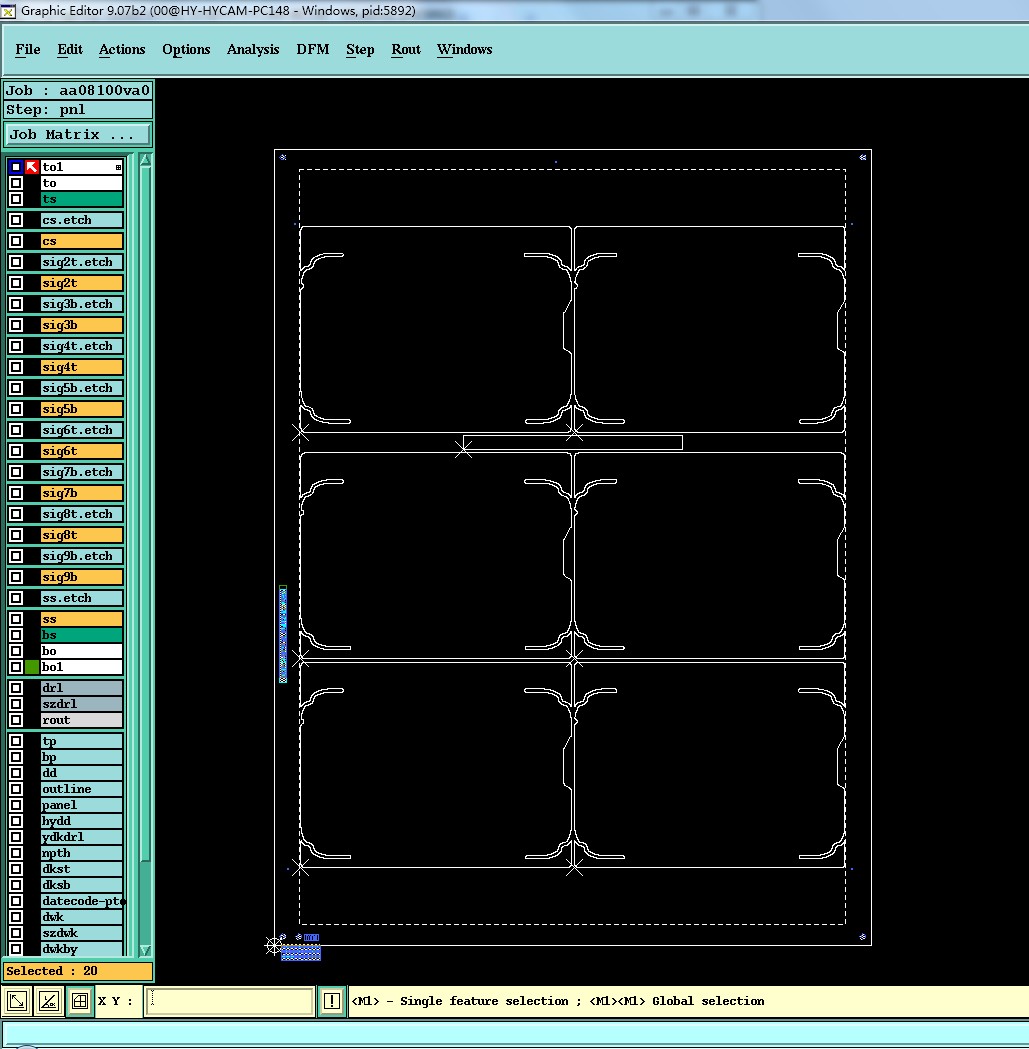
Task: Select the sig3b layer name
Action: click(x=82, y=325)
